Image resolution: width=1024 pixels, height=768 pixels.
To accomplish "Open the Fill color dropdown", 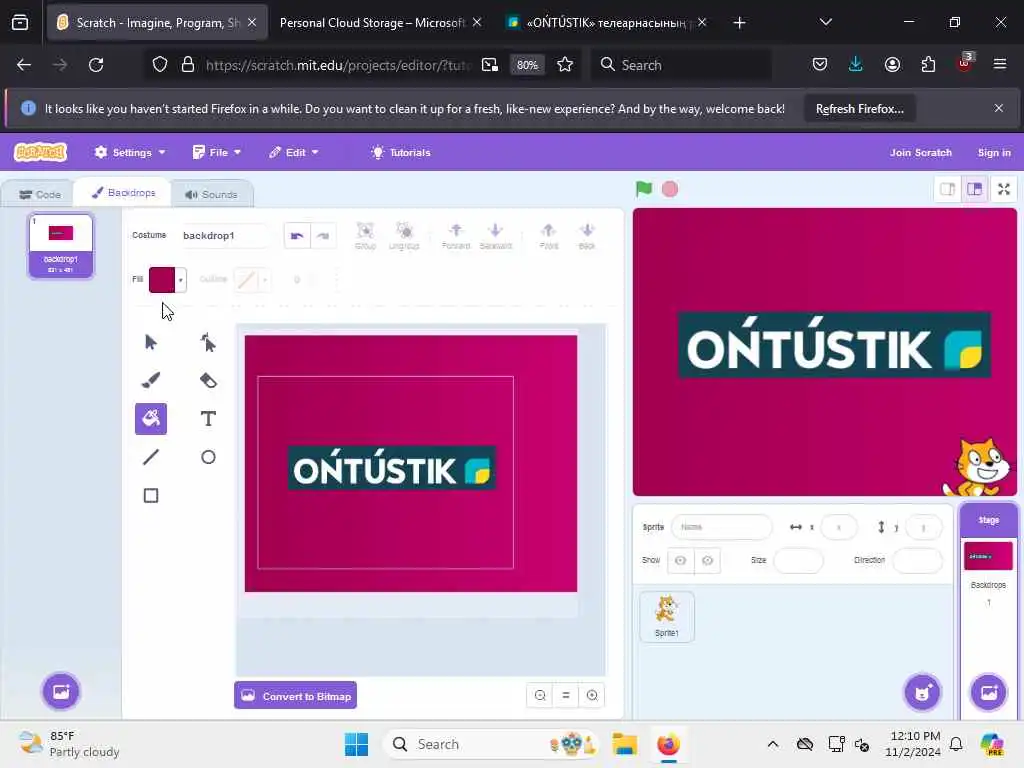I will point(168,280).
